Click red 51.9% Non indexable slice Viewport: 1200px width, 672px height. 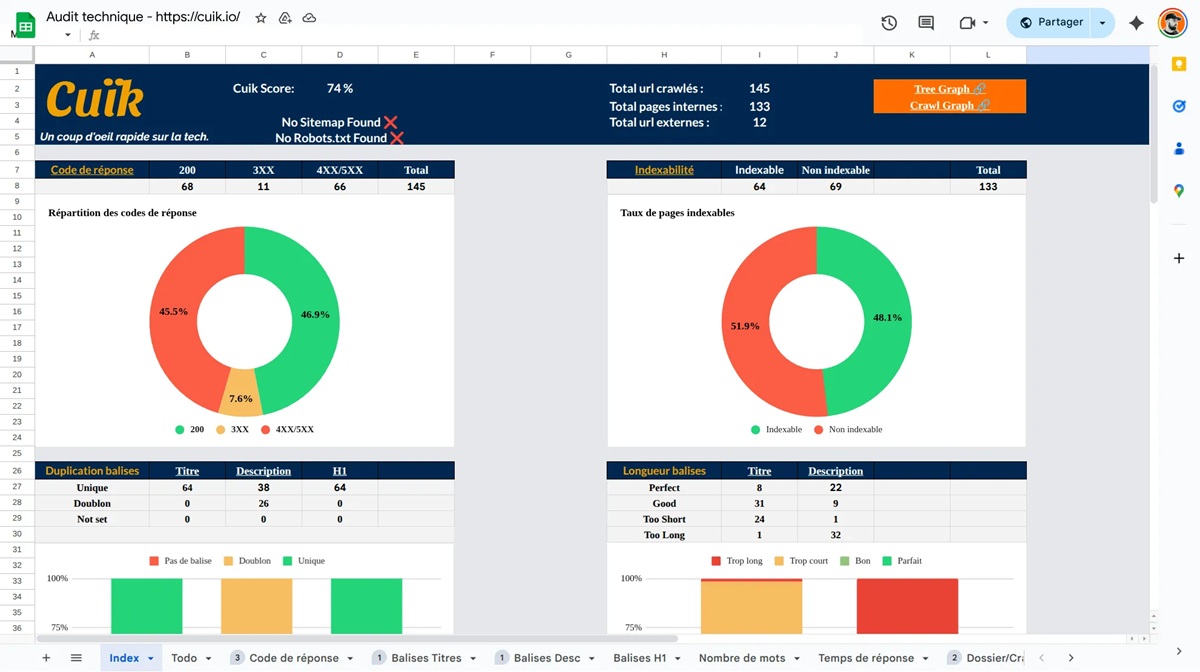(x=747, y=325)
